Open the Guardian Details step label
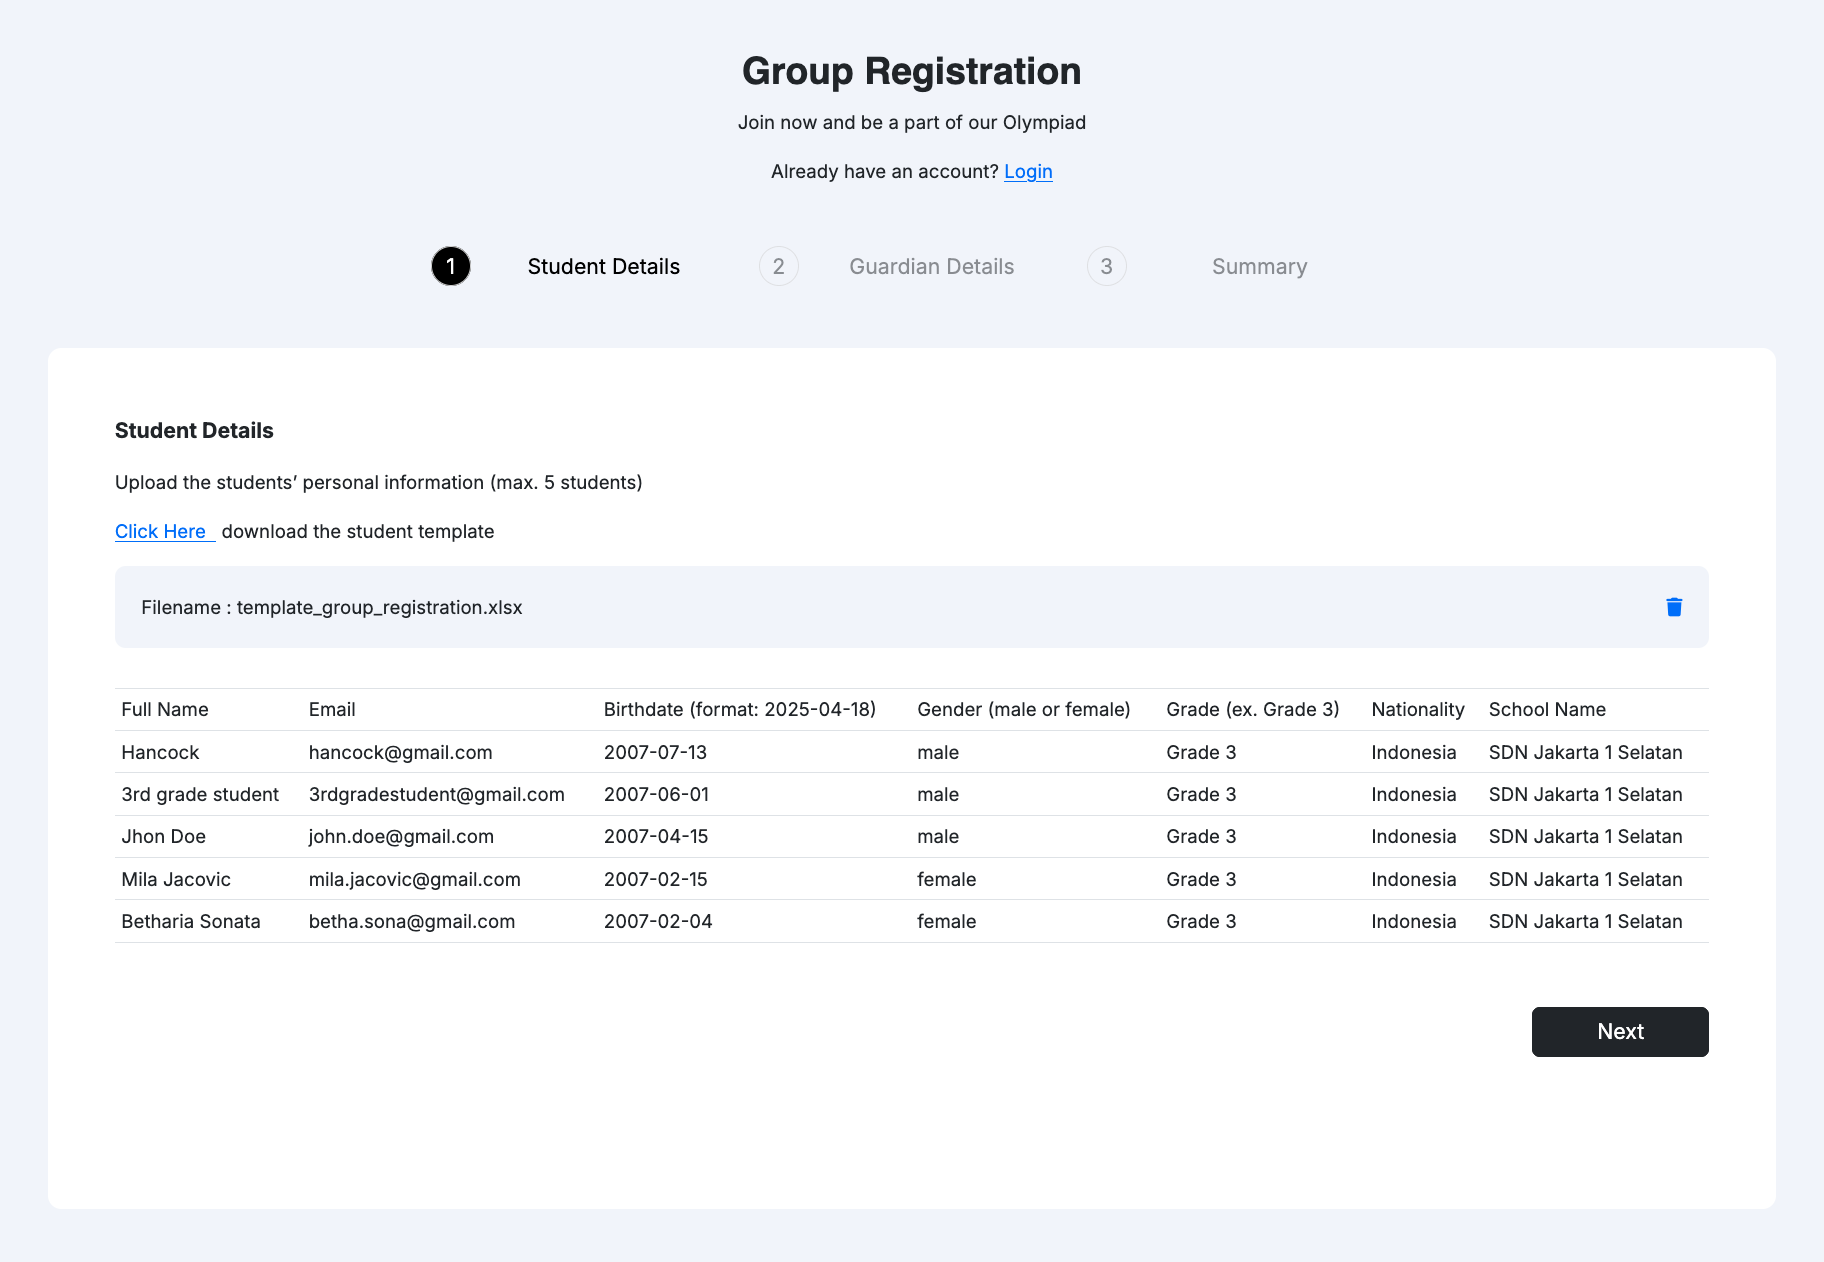This screenshot has width=1824, height=1262. (931, 266)
